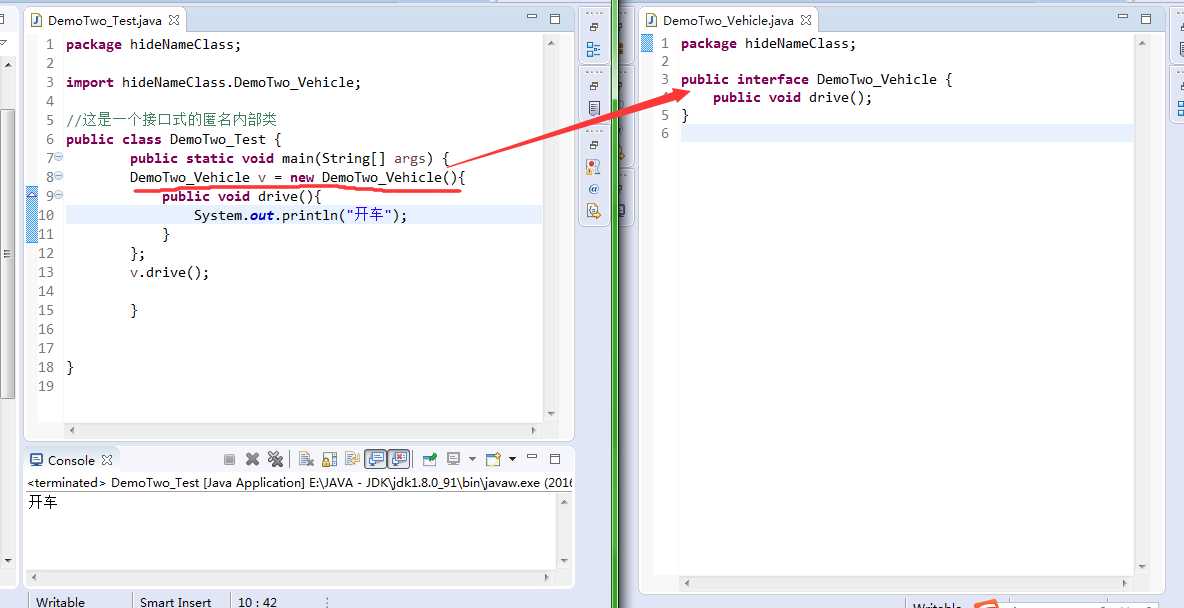This screenshot has height=608, width=1184.
Task: Click the Vehicle editor horizontal scrollbar
Action: point(906,584)
